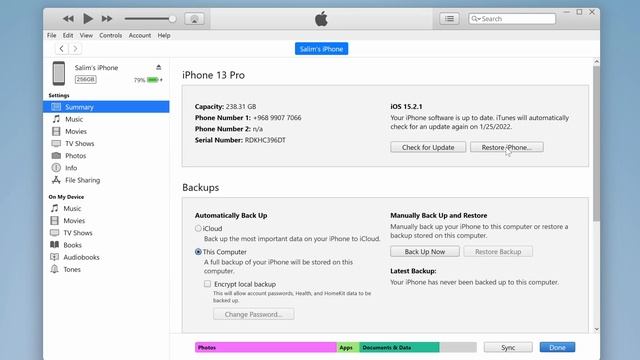Click the Capacity 238.31 GB value
640x360 pixels.
241,107
